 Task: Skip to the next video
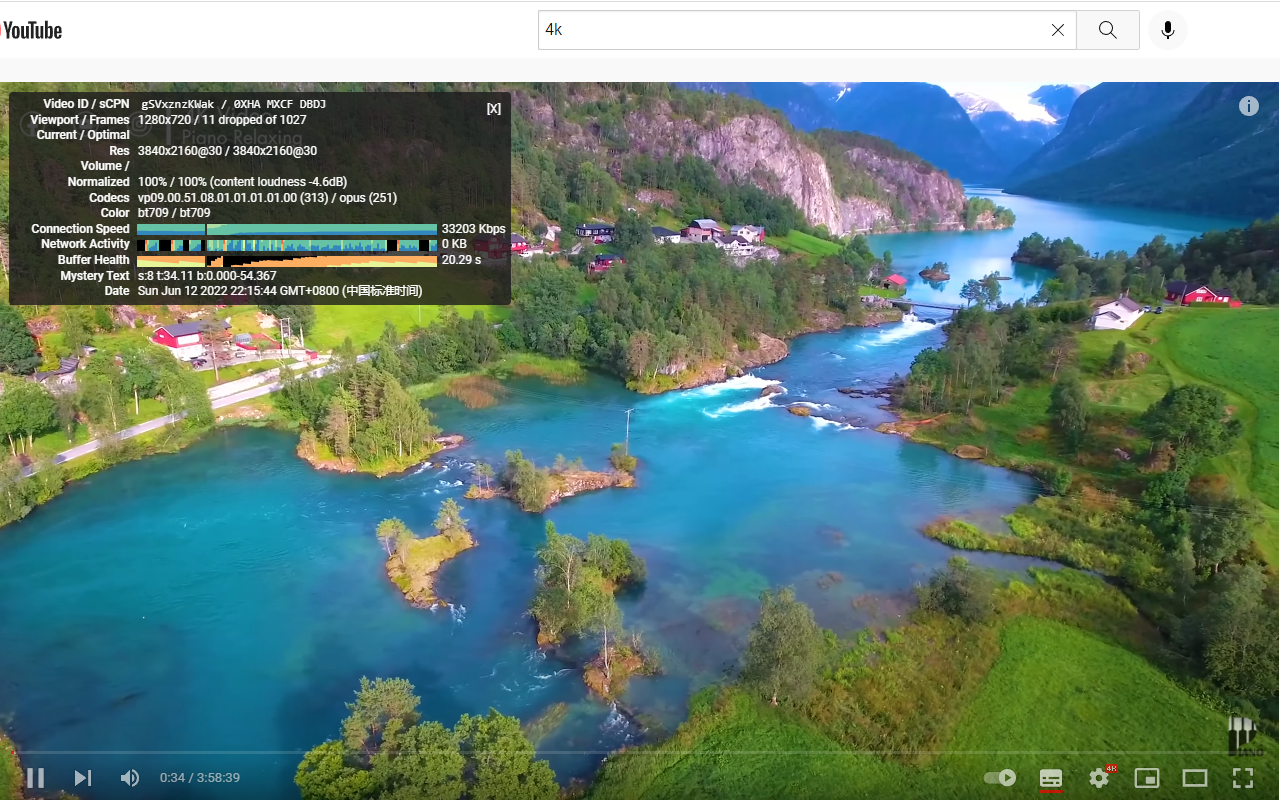point(83,777)
